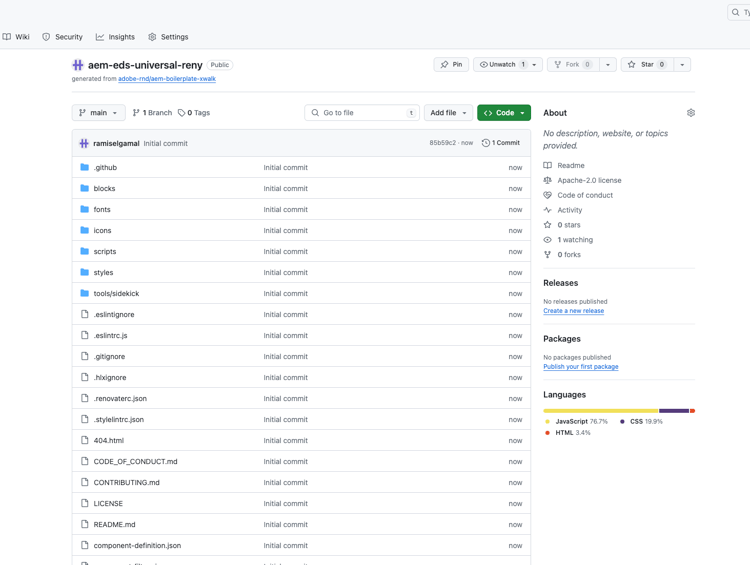Open the Activity link
The width and height of the screenshot is (750, 565).
point(570,210)
